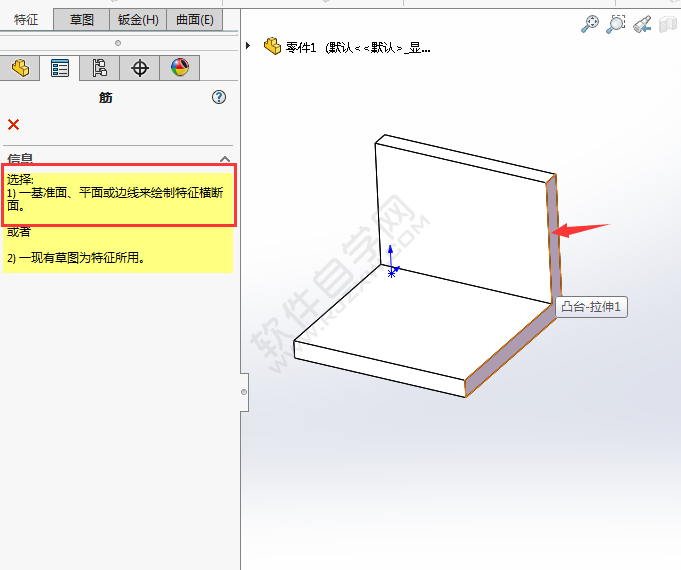Viewport: 681px width, 570px height.
Task: Click the Zoom to Area view icon
Action: 616,24
